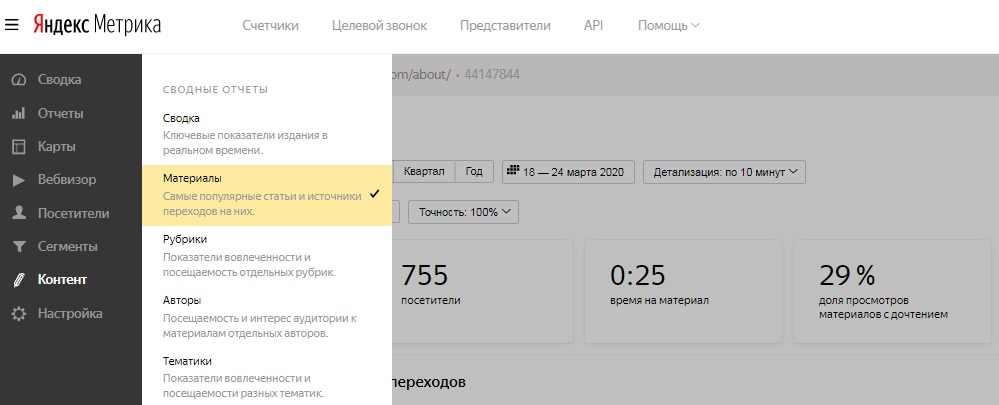Open Представители in the top navigation
The width and height of the screenshot is (999, 405).
click(505, 25)
